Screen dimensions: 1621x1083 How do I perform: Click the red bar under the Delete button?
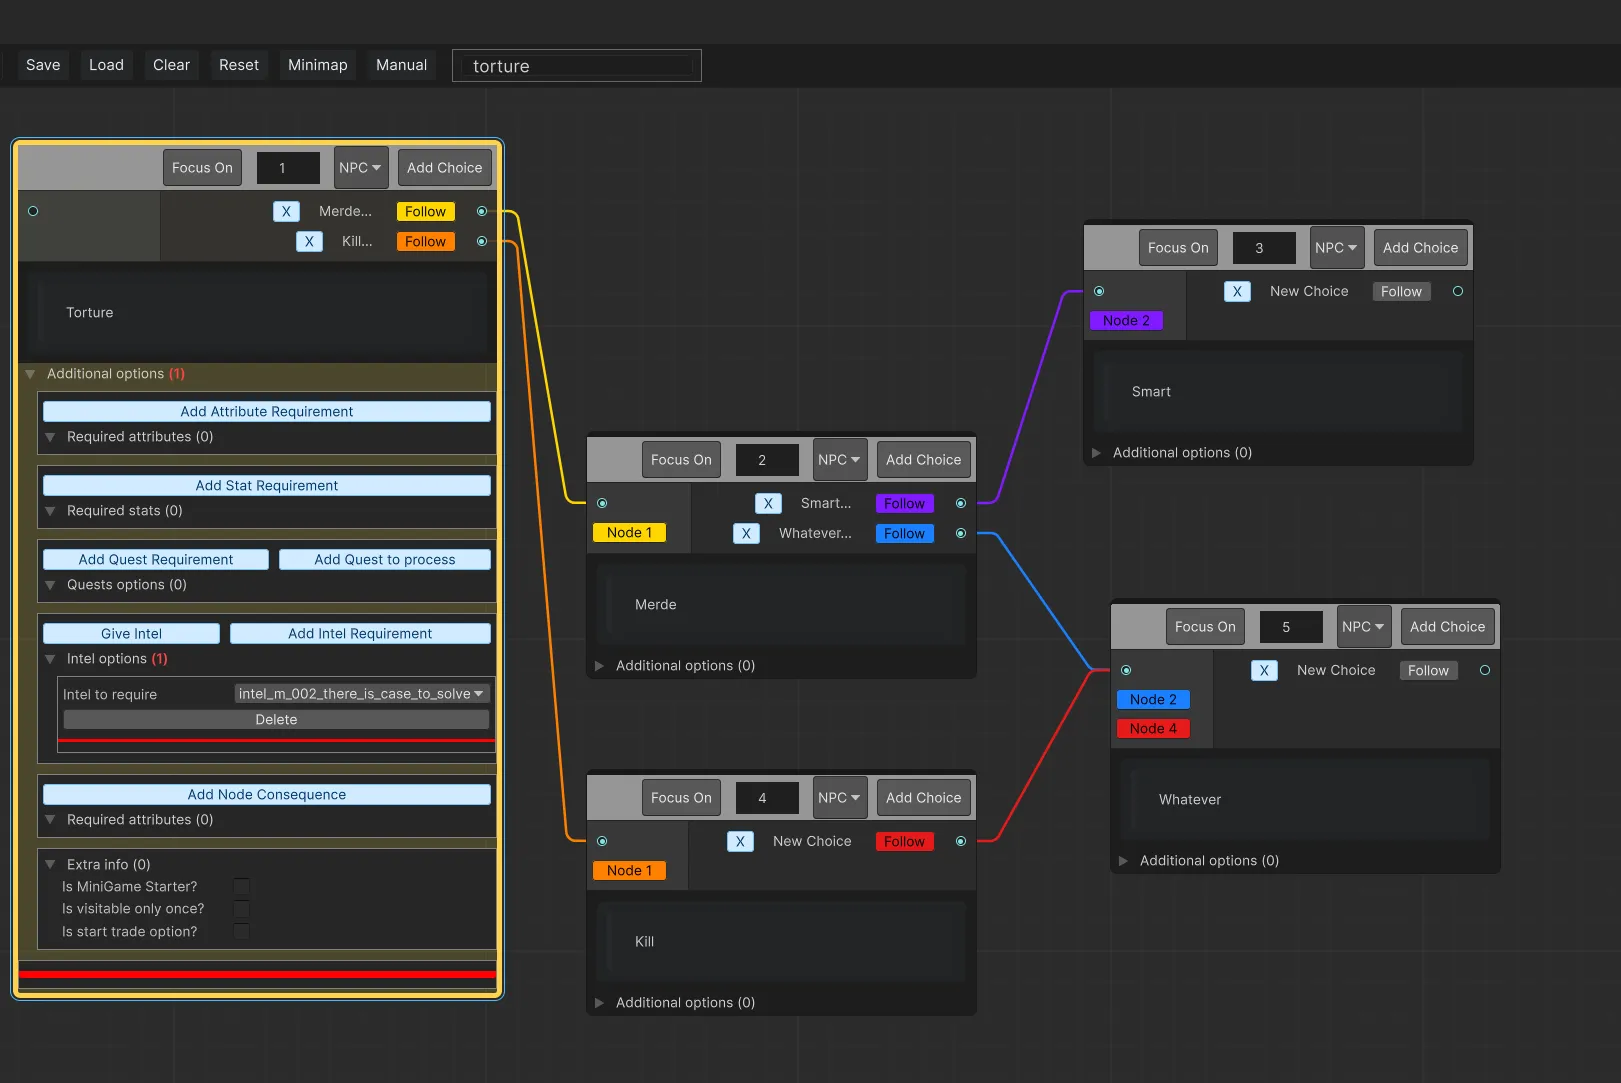pos(276,740)
